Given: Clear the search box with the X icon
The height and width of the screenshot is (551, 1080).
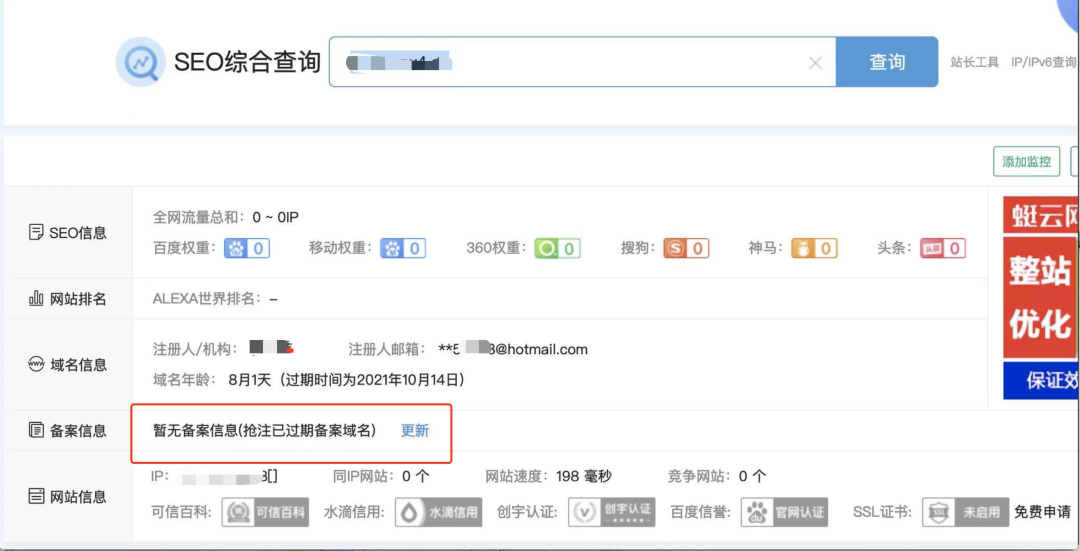Looking at the screenshot, I should tap(815, 63).
